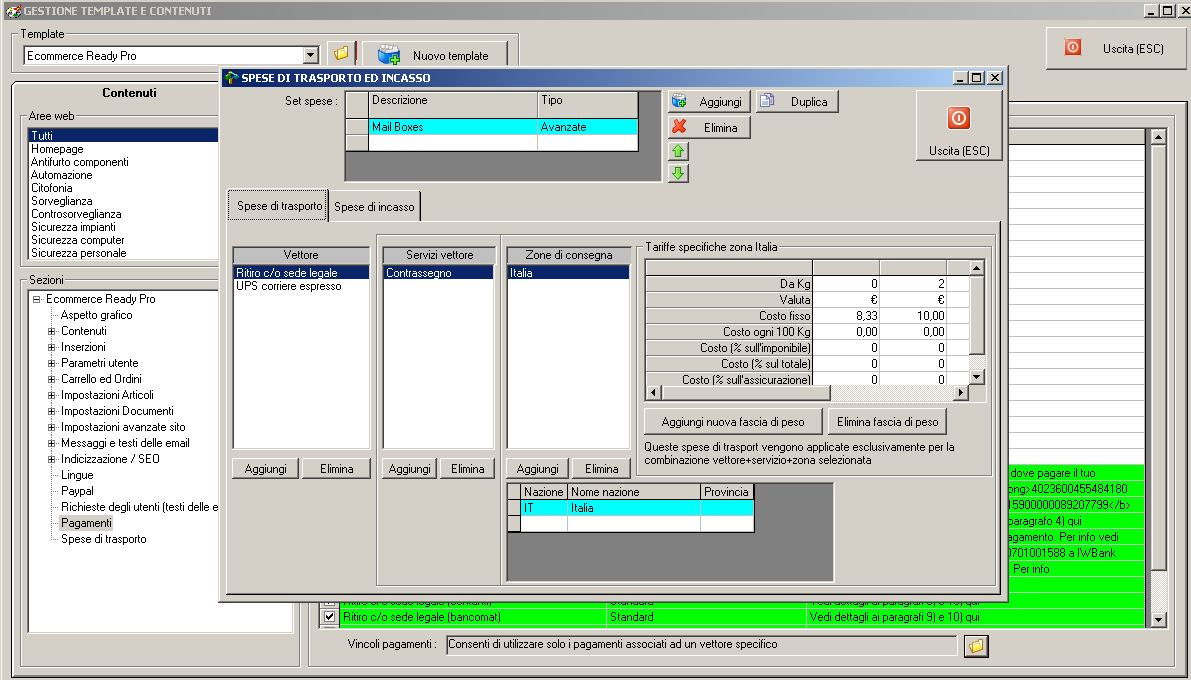Move set spese up with green arrow

679,151
